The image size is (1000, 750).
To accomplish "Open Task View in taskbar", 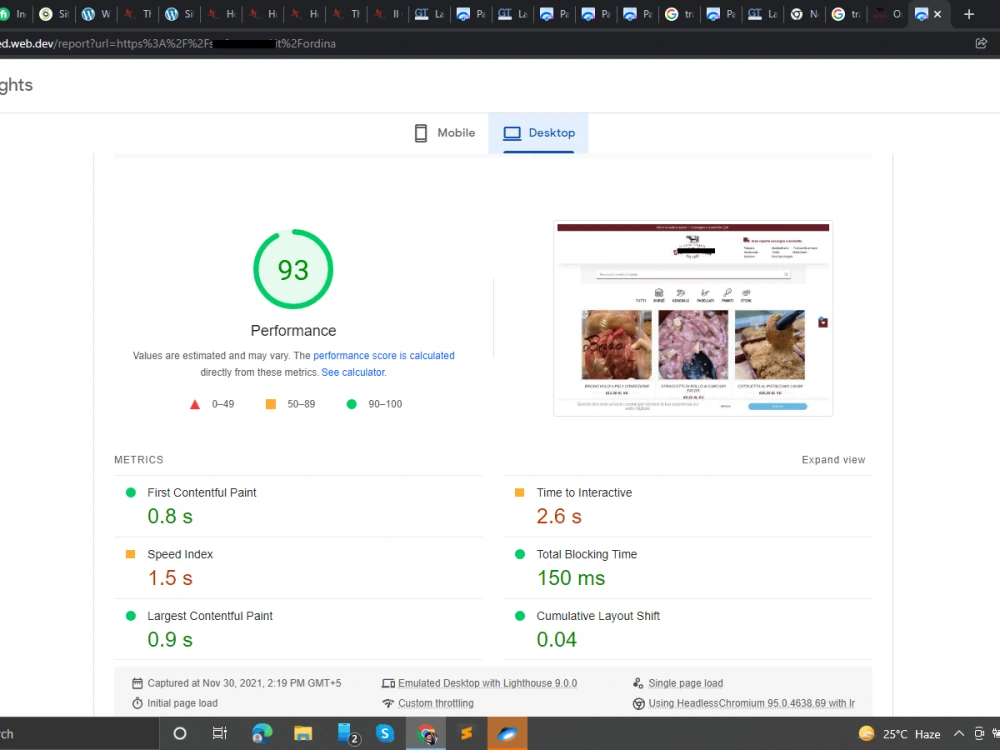I will [x=219, y=733].
